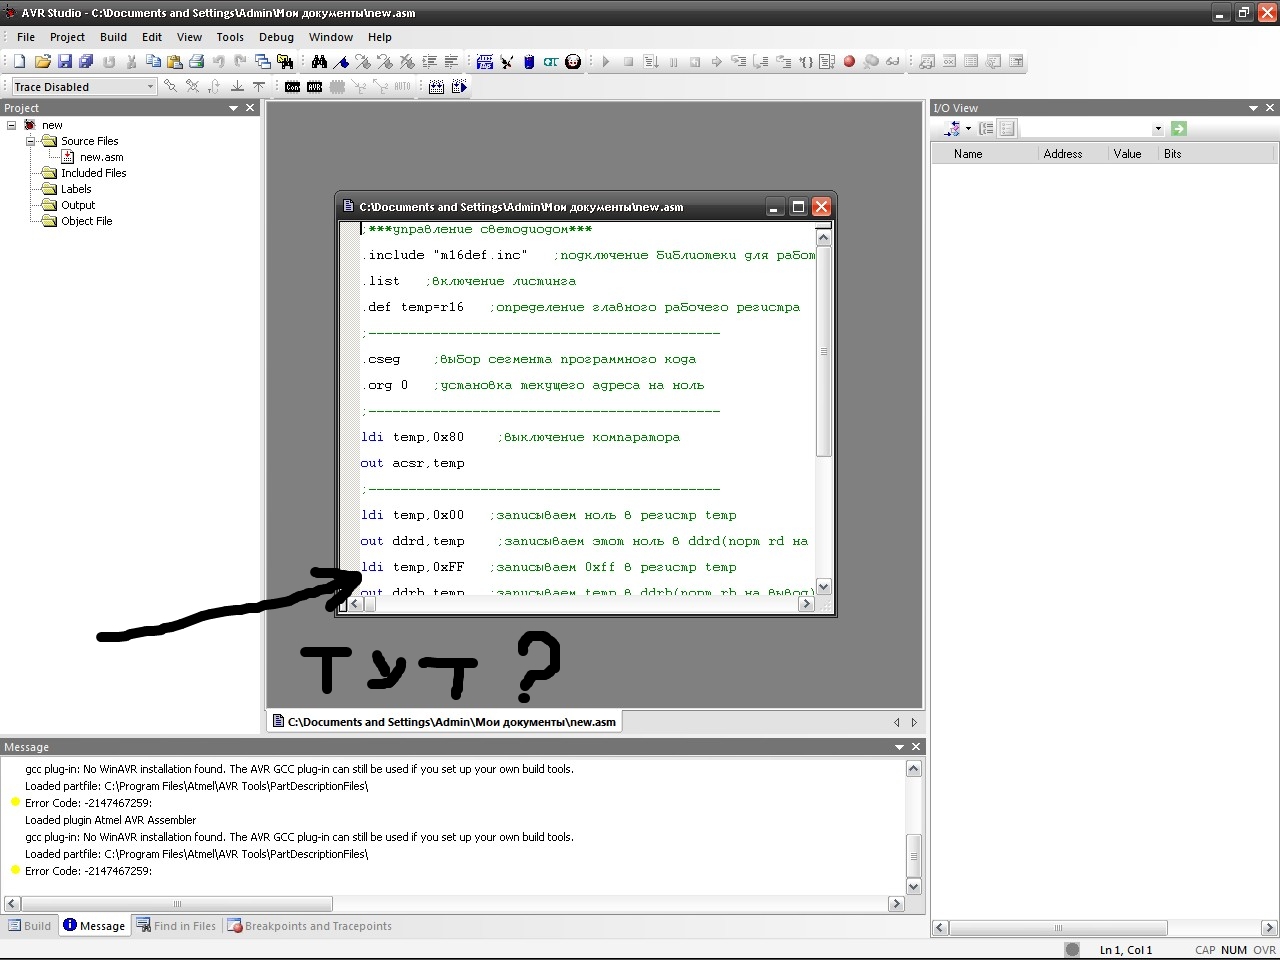Viewport: 1280px width, 960px height.
Task: Open the Trace Disabled dropdown
Action: point(150,87)
